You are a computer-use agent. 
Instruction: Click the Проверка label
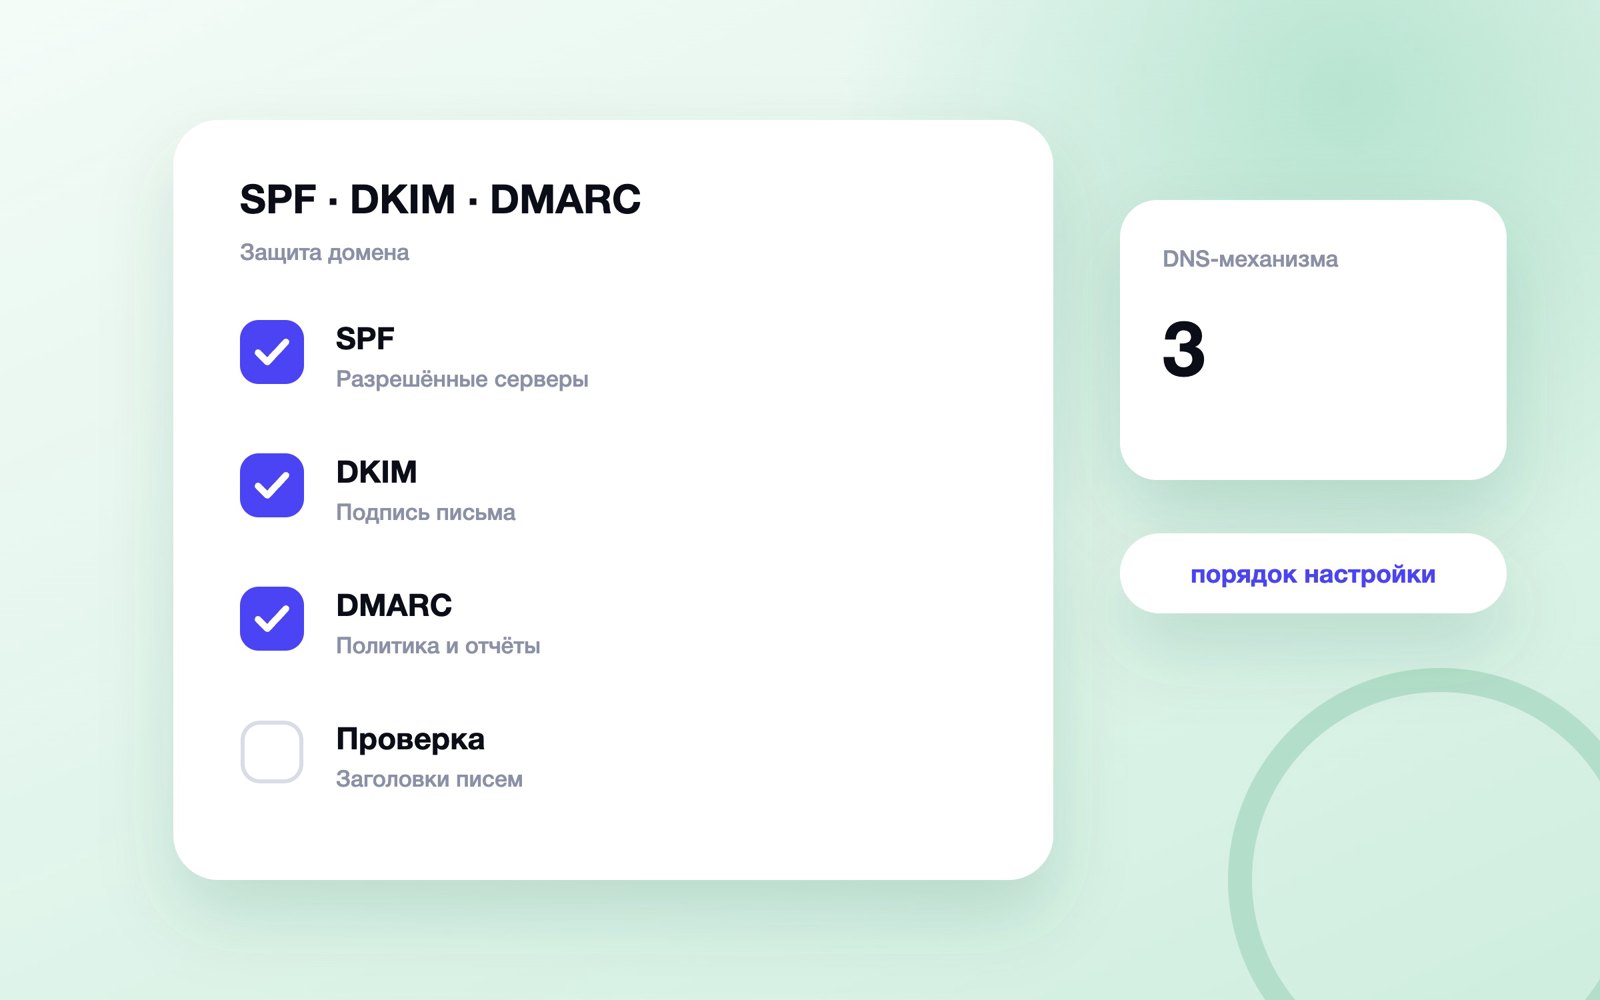(x=410, y=739)
